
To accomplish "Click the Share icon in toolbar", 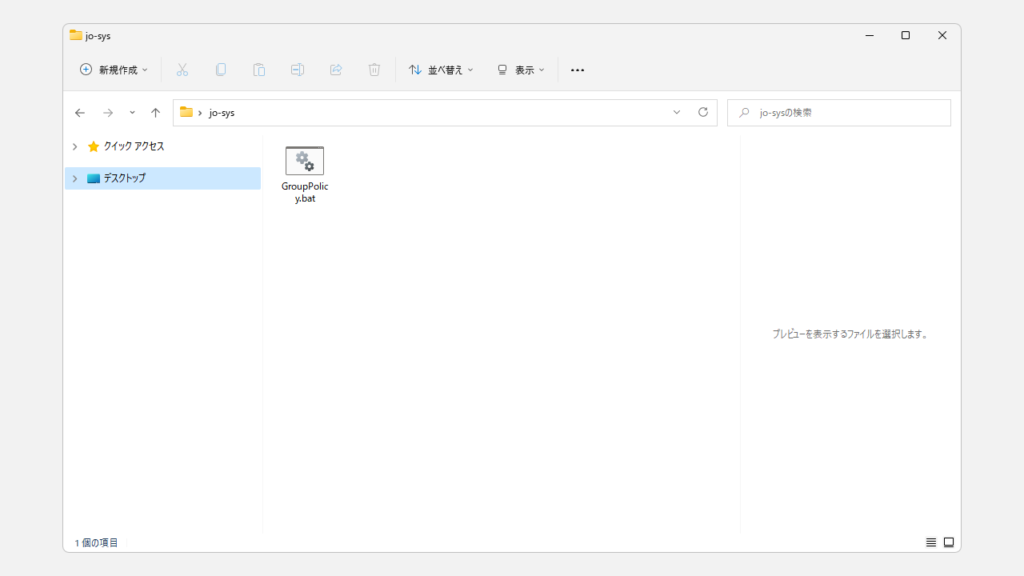I will pos(336,70).
